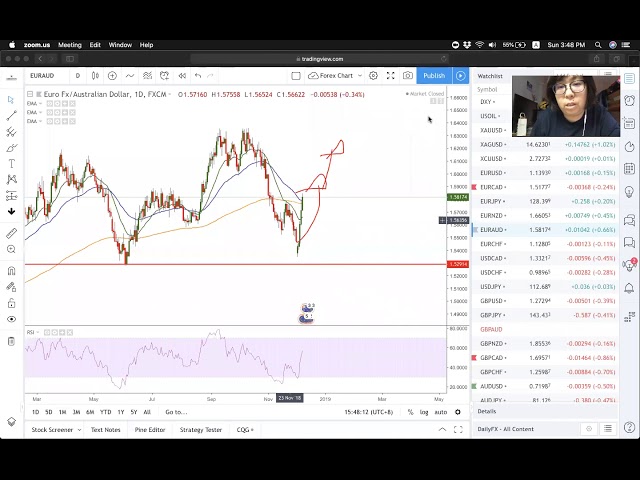This screenshot has width=640, height=480.
Task: Enable auto scale for chart
Action: tap(440, 412)
